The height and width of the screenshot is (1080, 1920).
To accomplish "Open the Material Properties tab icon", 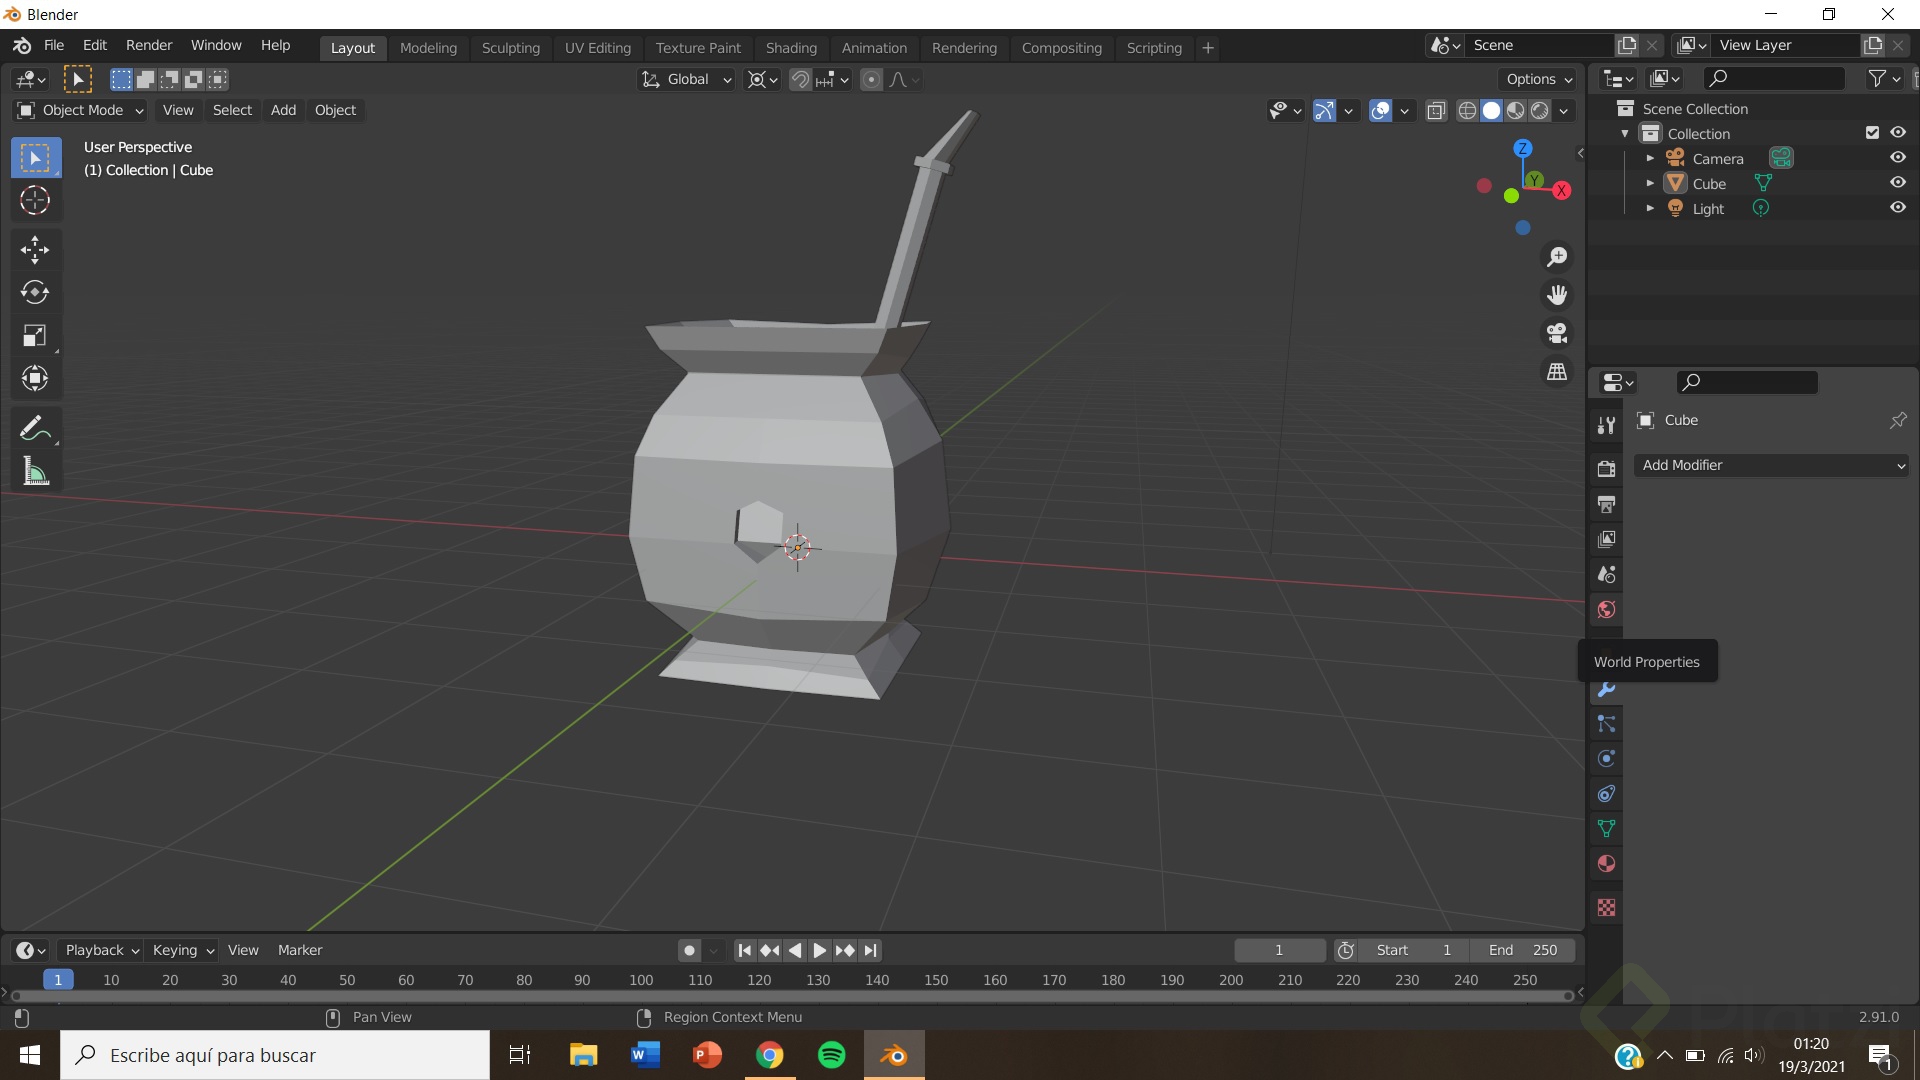I will click(x=1606, y=864).
